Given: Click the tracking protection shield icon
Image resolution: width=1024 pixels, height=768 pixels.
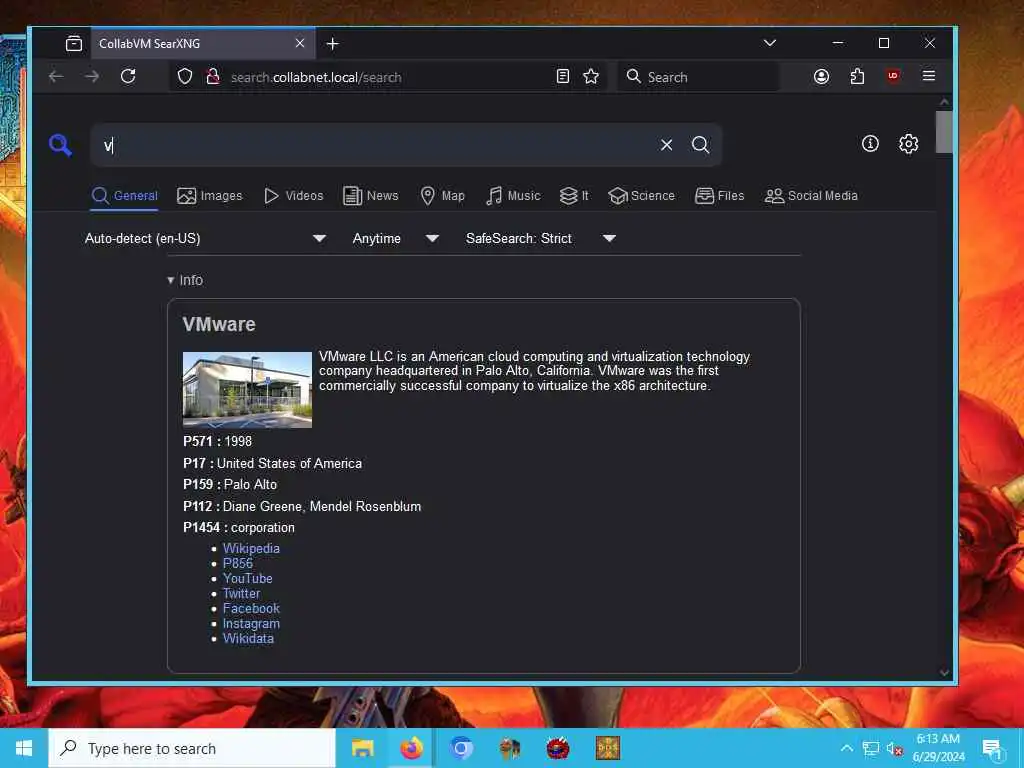Looking at the screenshot, I should pyautogui.click(x=185, y=76).
